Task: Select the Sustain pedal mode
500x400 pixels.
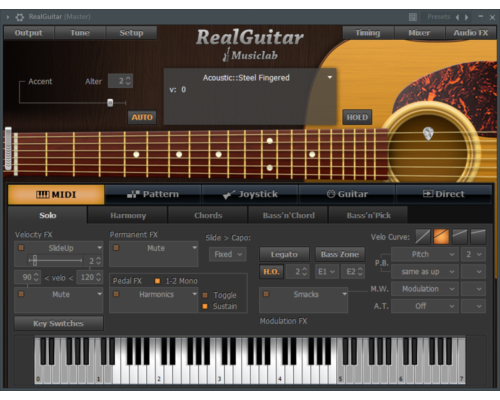Action: coord(205,306)
